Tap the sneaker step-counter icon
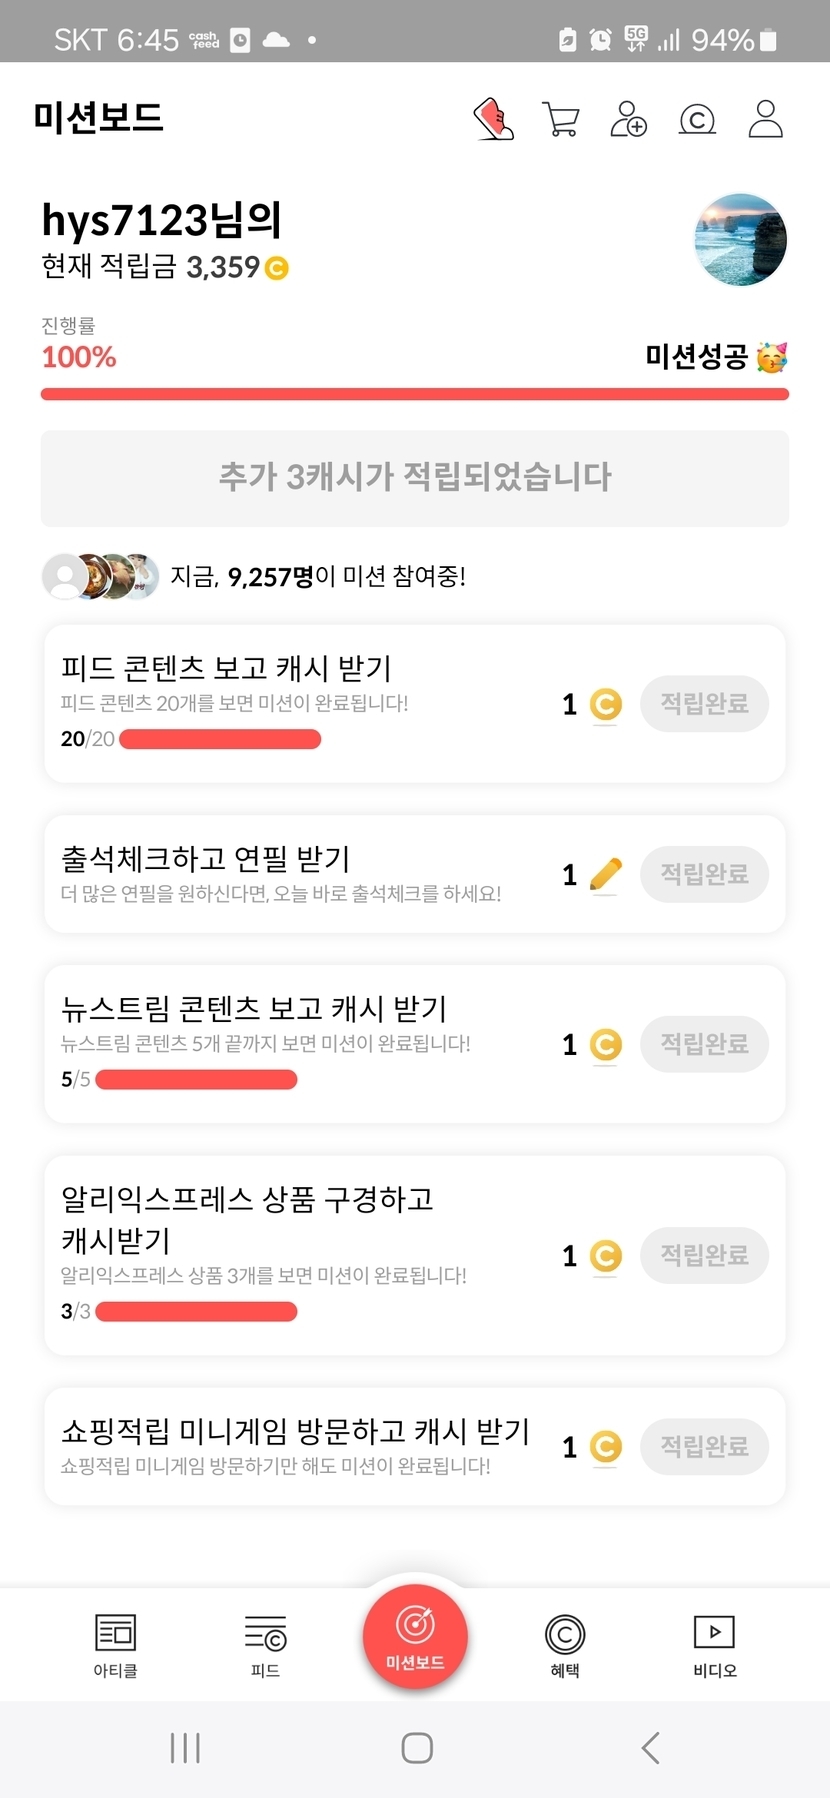This screenshot has height=1798, width=830. 493,119
